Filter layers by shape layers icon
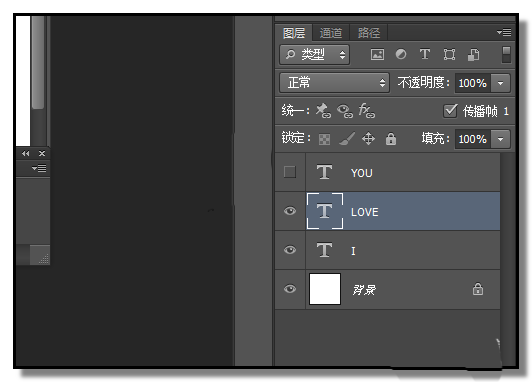 [x=449, y=54]
